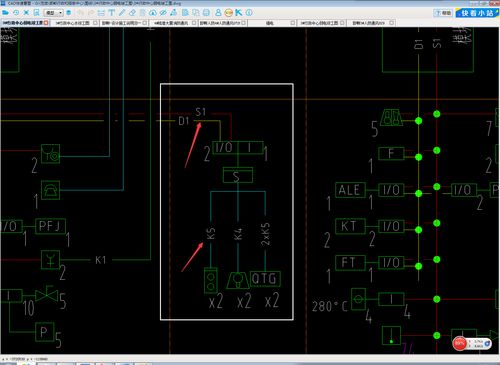Image resolution: width=500 pixels, height=365 pixels.
Task: Close the third drawing tab via its box
Action: click(145, 23)
